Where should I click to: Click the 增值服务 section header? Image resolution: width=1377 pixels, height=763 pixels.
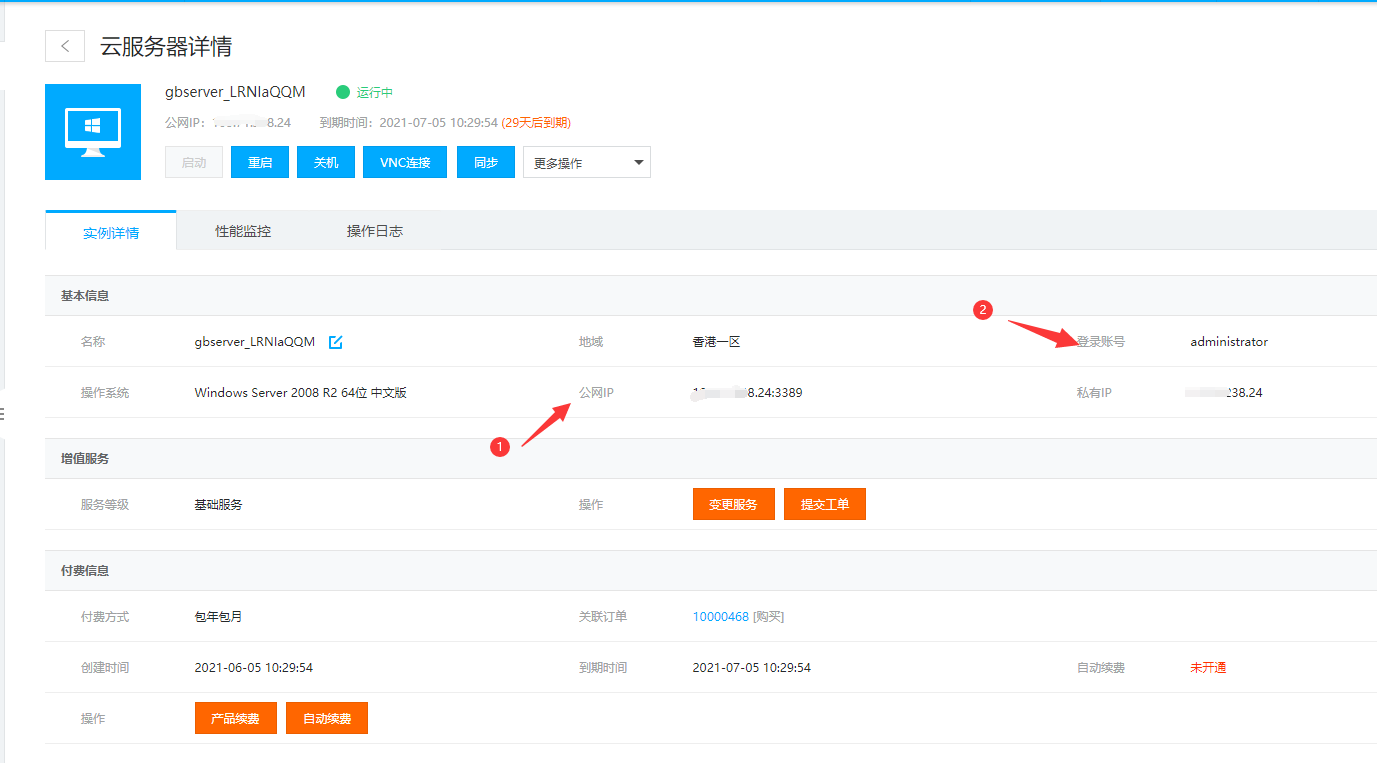click(x=85, y=458)
